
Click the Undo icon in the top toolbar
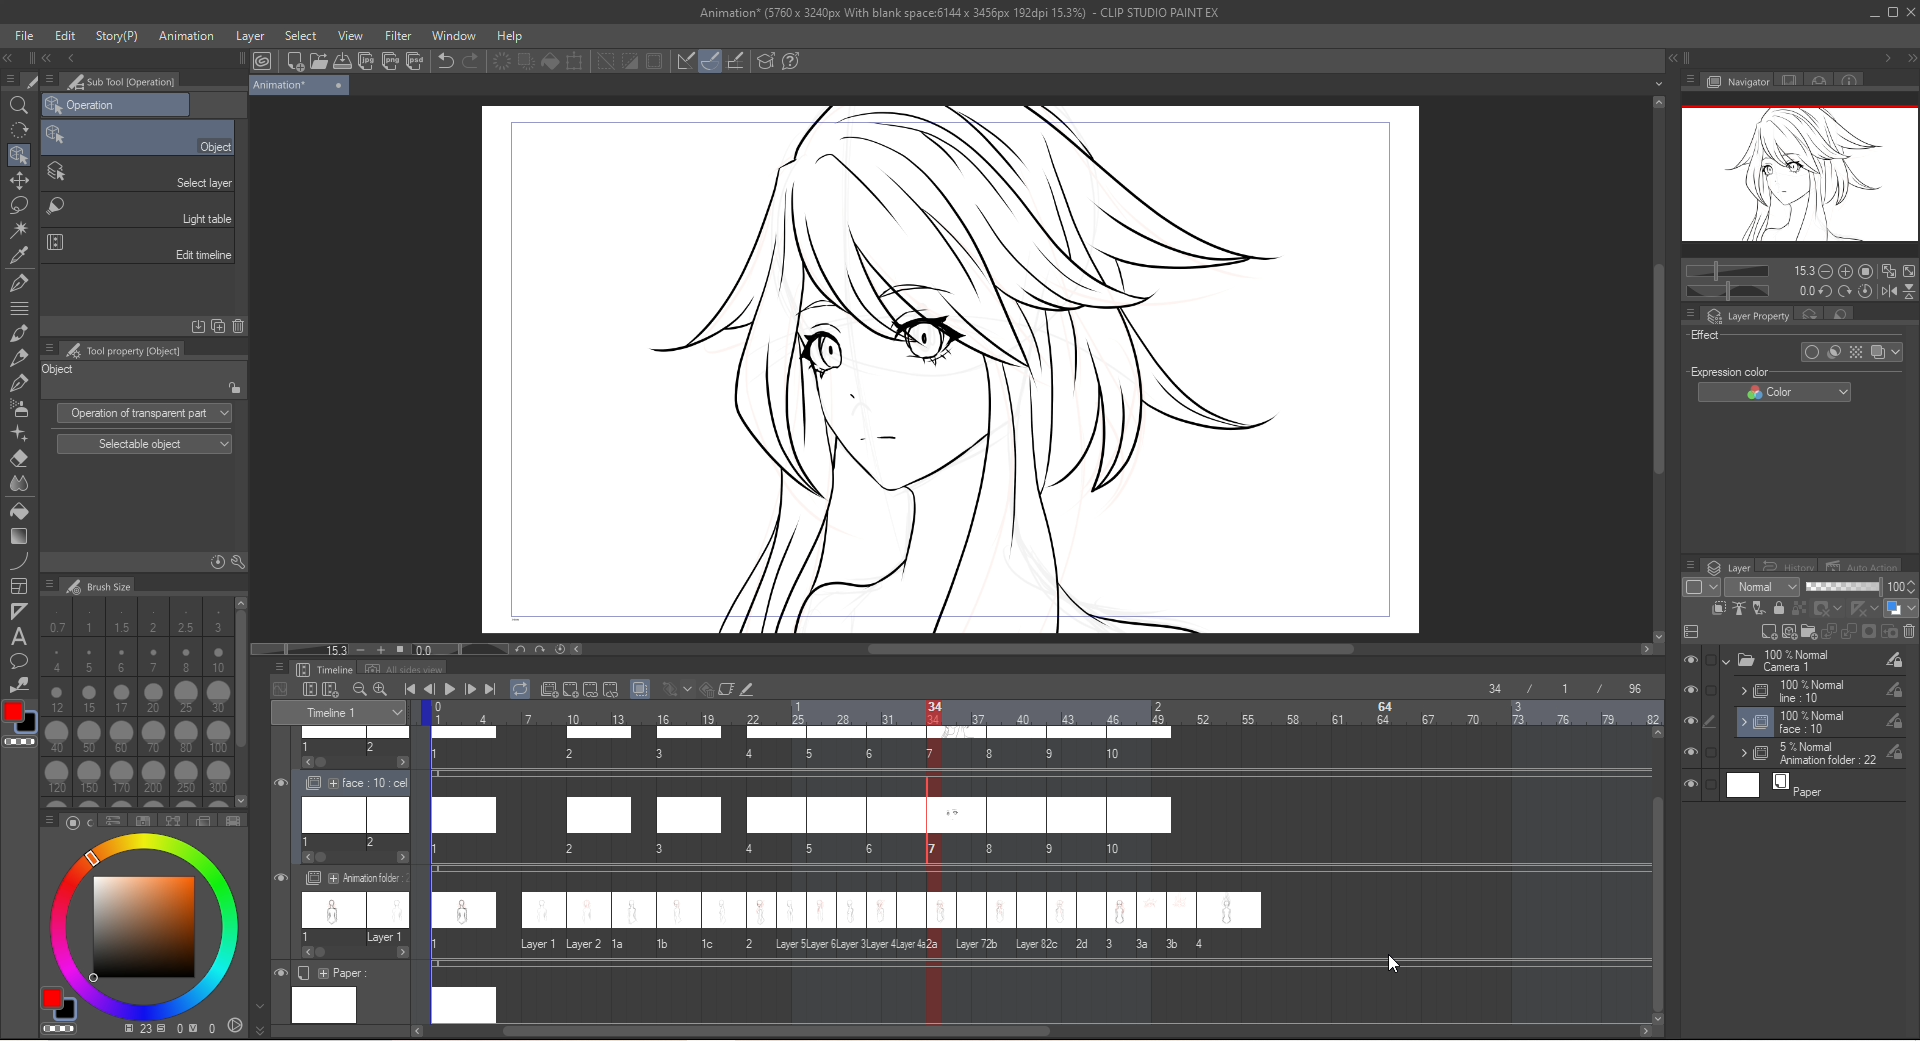pyautogui.click(x=444, y=61)
